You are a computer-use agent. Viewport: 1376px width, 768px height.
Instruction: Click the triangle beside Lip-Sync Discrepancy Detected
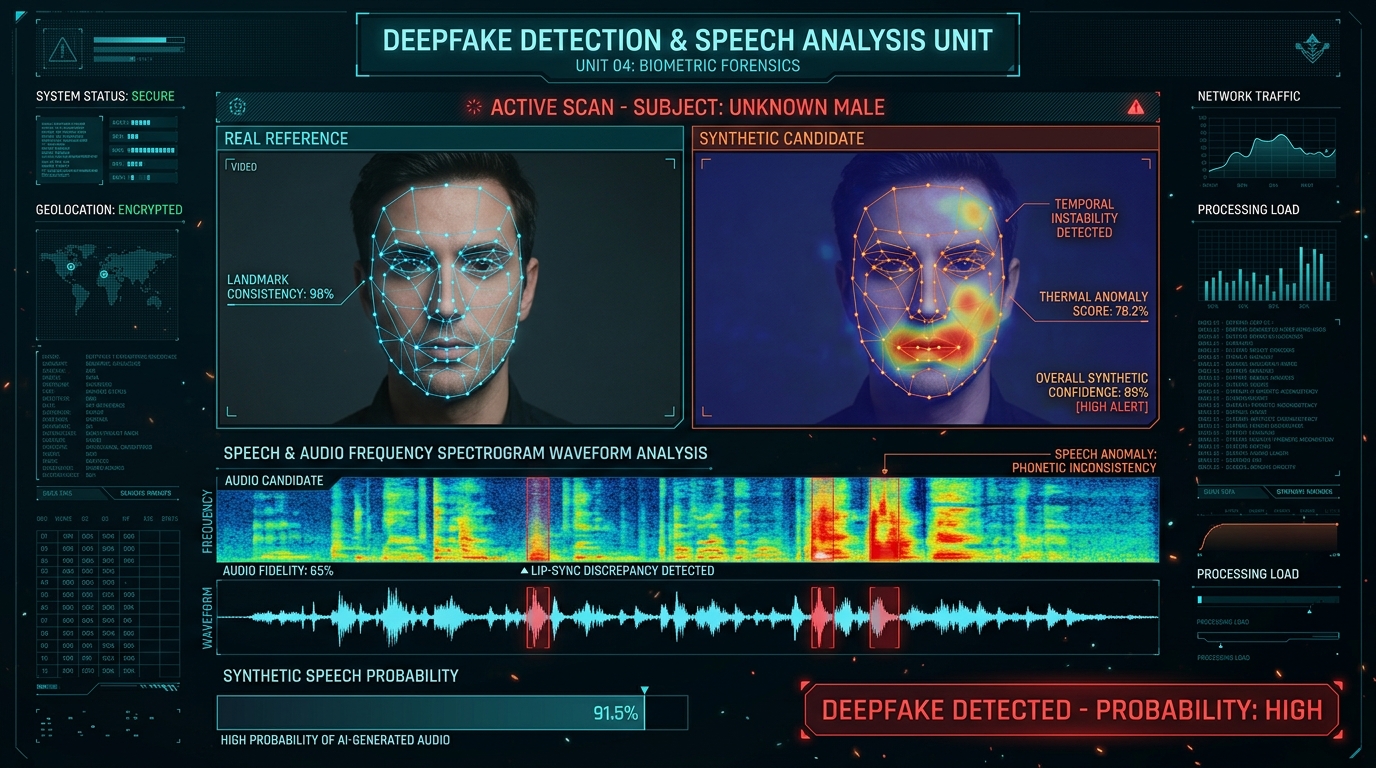click(525, 571)
